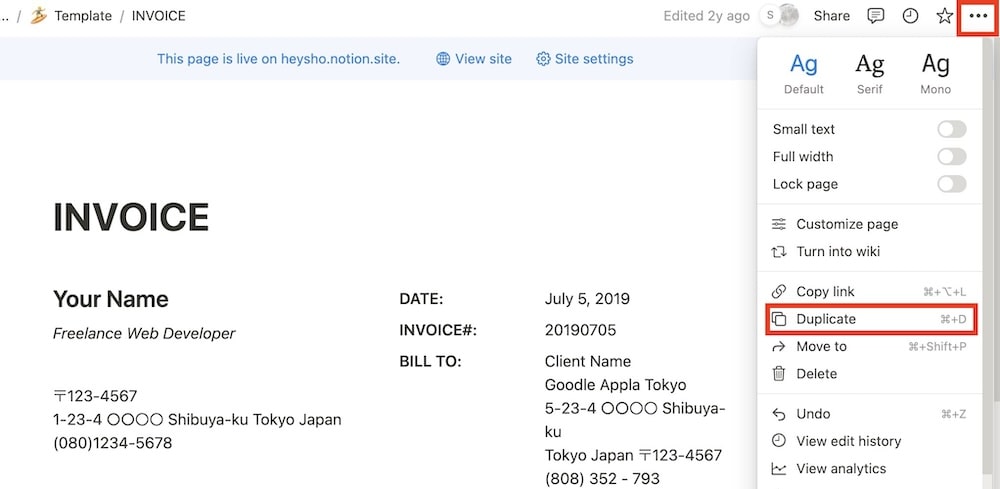Click the Customize page sliders icon
The height and width of the screenshot is (489, 1000).
779,224
